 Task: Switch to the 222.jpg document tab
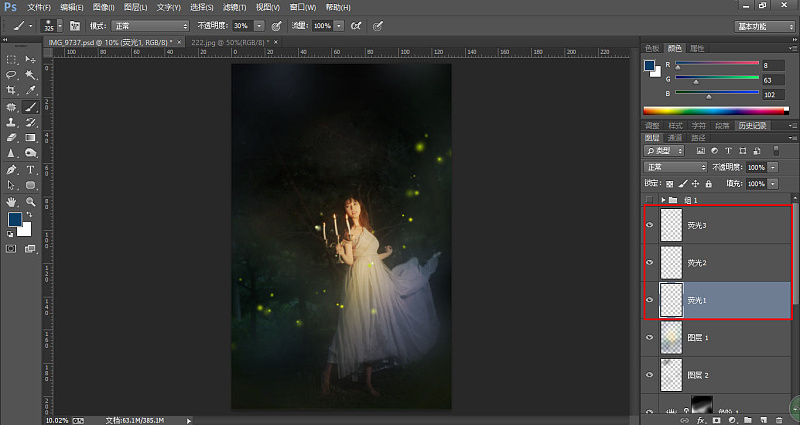[x=229, y=42]
